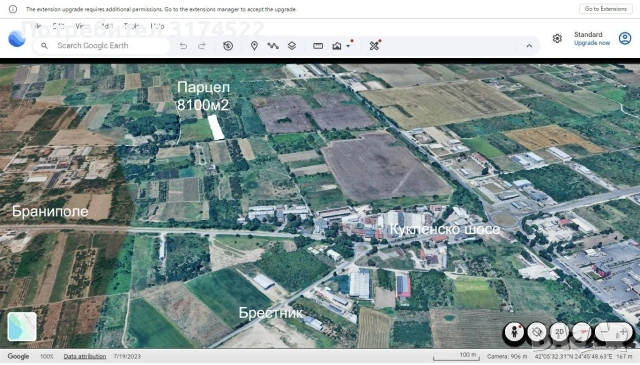This screenshot has height=365, width=640.
Task: Click the building design tool icon
Action: click(337, 46)
